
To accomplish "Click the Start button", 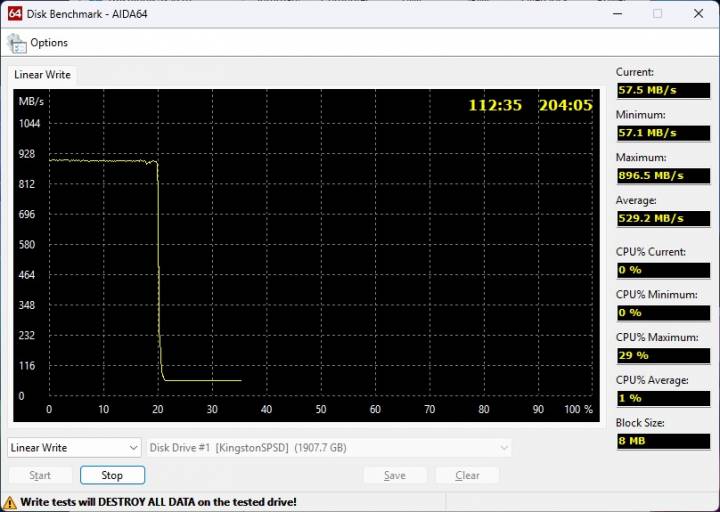I will click(40, 475).
